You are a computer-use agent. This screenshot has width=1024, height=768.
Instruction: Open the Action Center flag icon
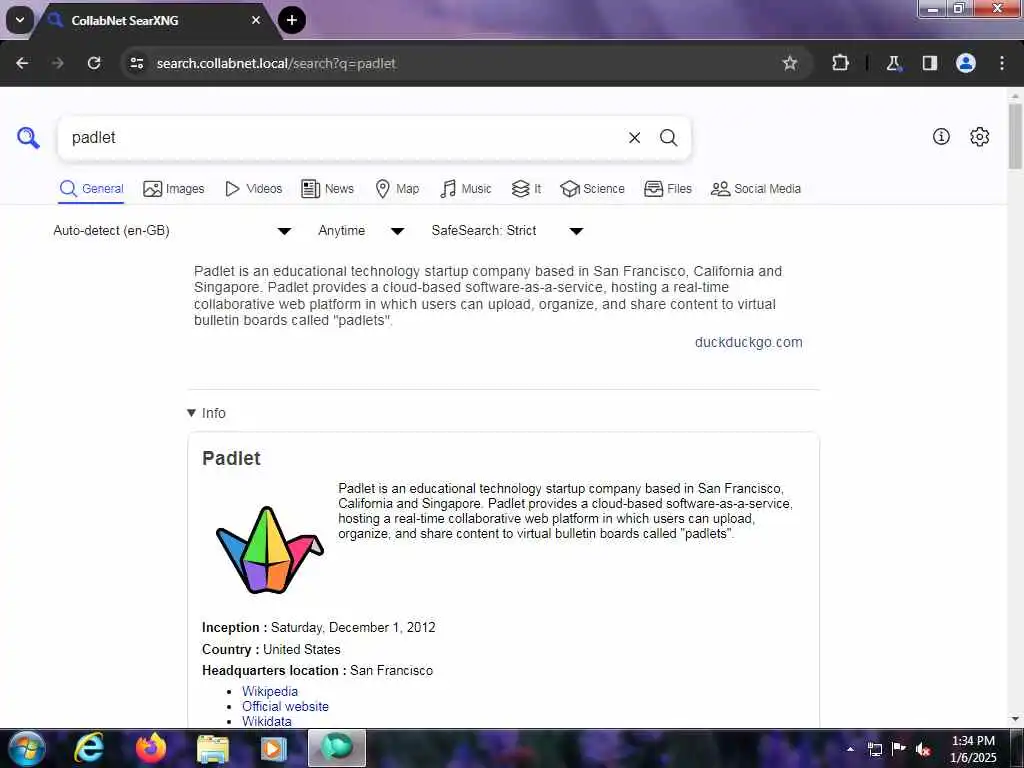899,748
